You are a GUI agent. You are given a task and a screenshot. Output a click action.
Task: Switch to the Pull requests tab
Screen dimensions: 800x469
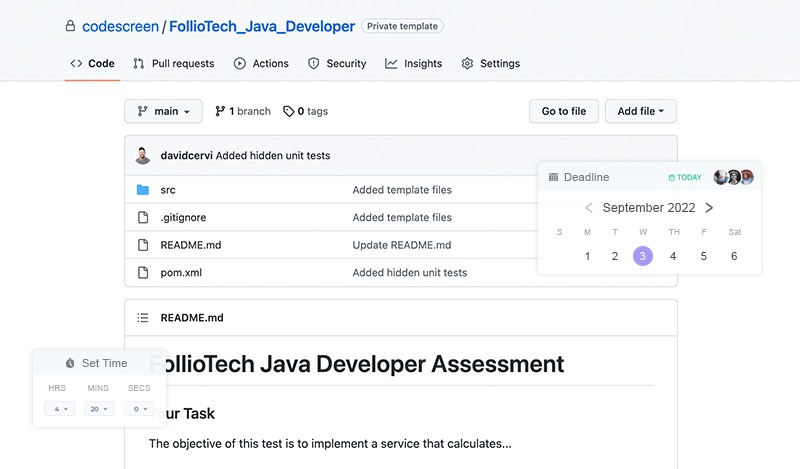(x=174, y=63)
